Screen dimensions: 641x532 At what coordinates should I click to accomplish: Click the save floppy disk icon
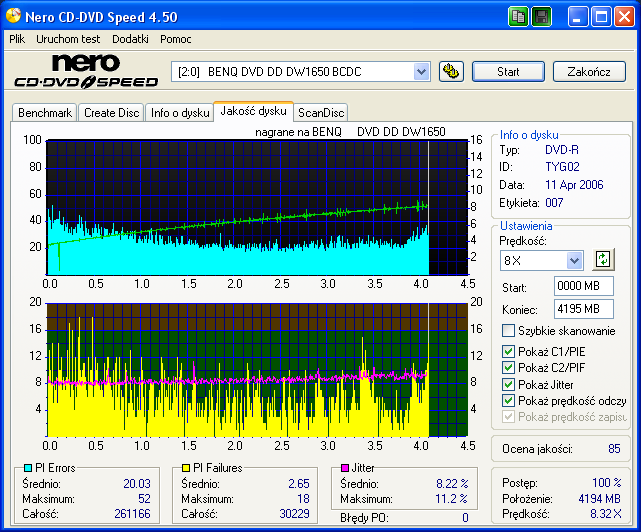[x=542, y=17]
